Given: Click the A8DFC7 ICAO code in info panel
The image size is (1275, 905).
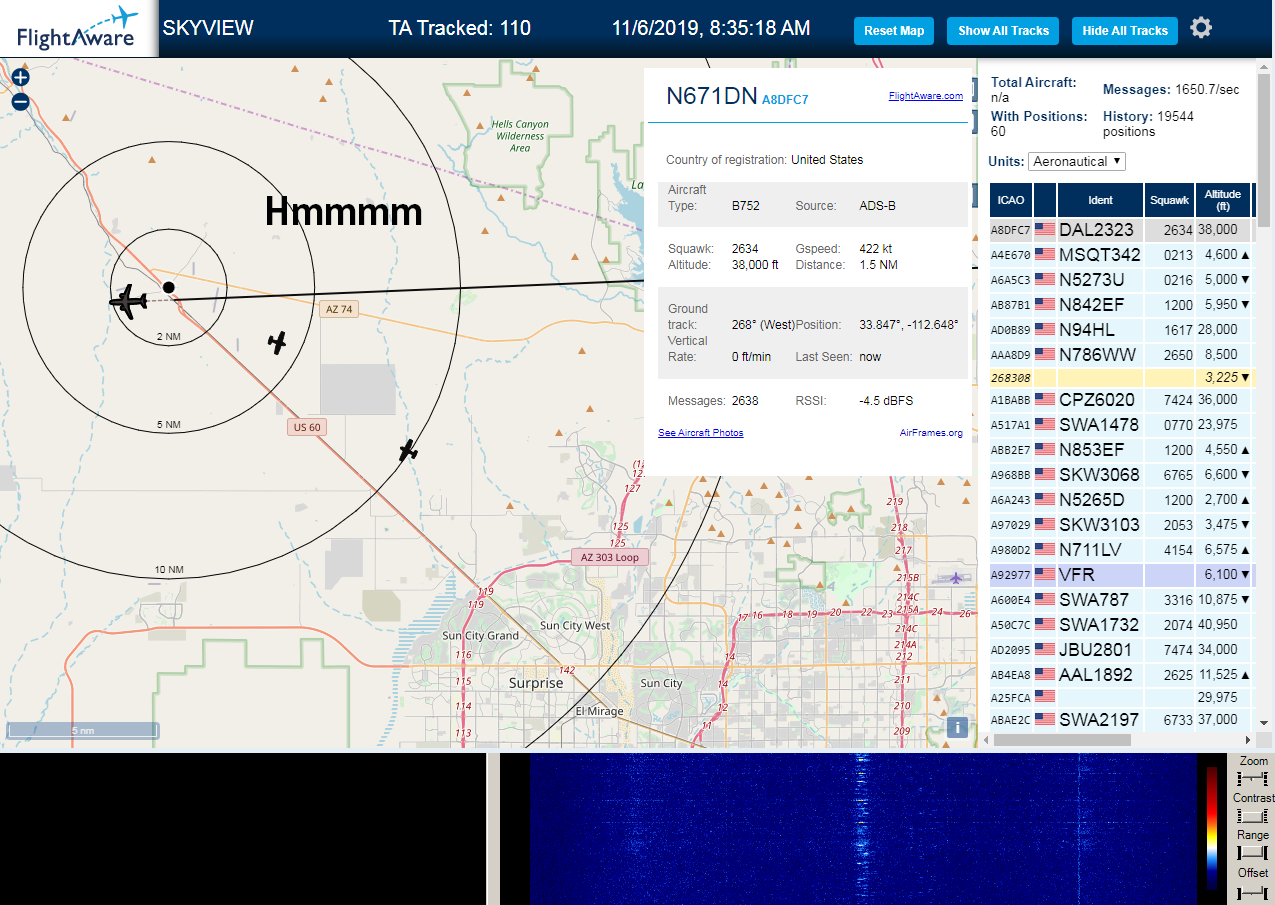Looking at the screenshot, I should click(x=785, y=100).
